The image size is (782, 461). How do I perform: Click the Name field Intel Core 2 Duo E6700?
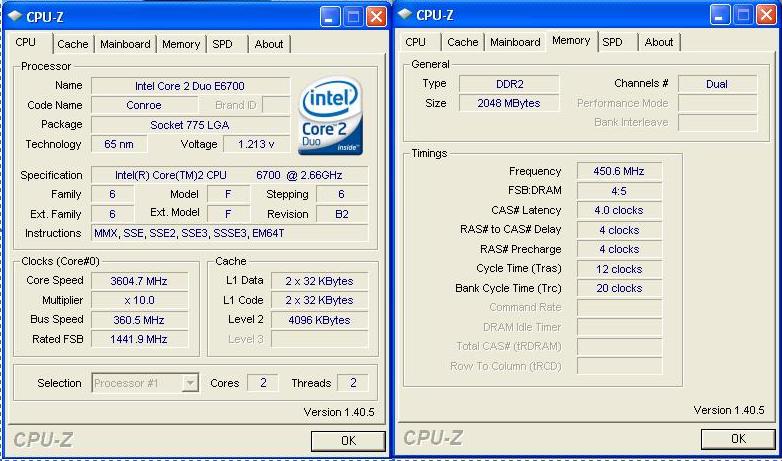click(x=190, y=86)
